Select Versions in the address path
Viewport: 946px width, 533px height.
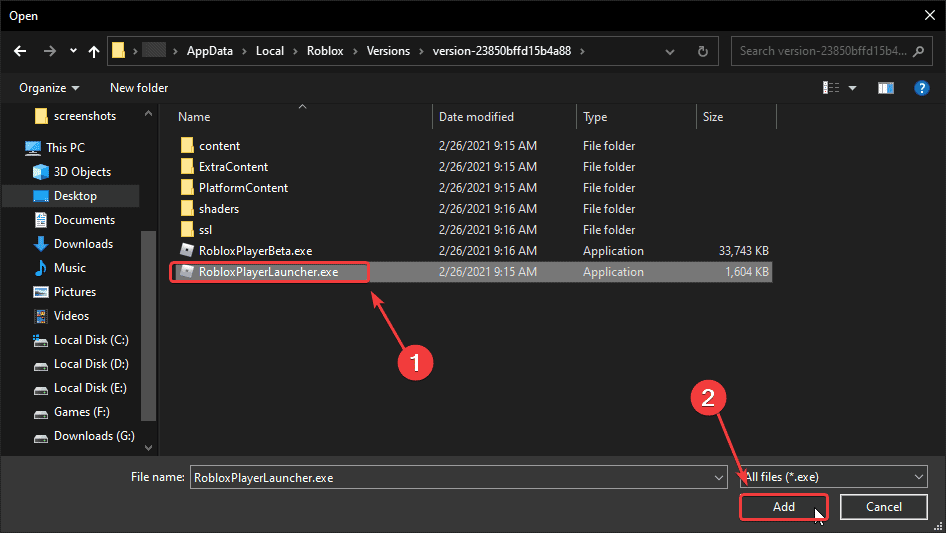tap(388, 51)
